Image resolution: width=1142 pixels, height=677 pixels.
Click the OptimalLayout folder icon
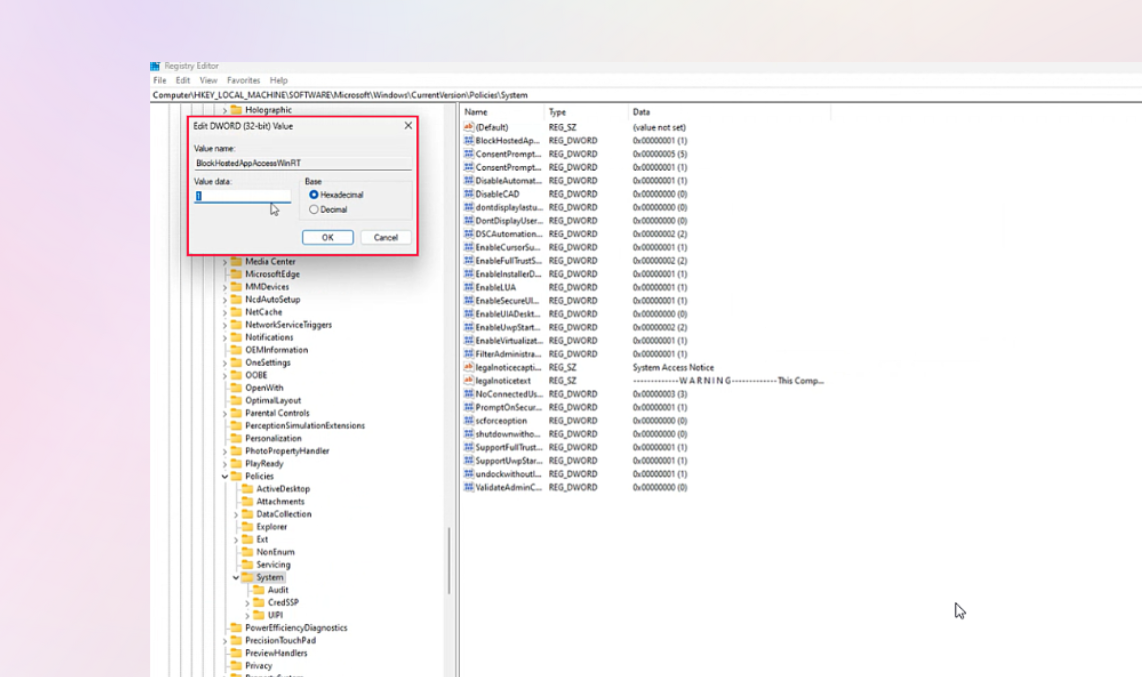236,400
